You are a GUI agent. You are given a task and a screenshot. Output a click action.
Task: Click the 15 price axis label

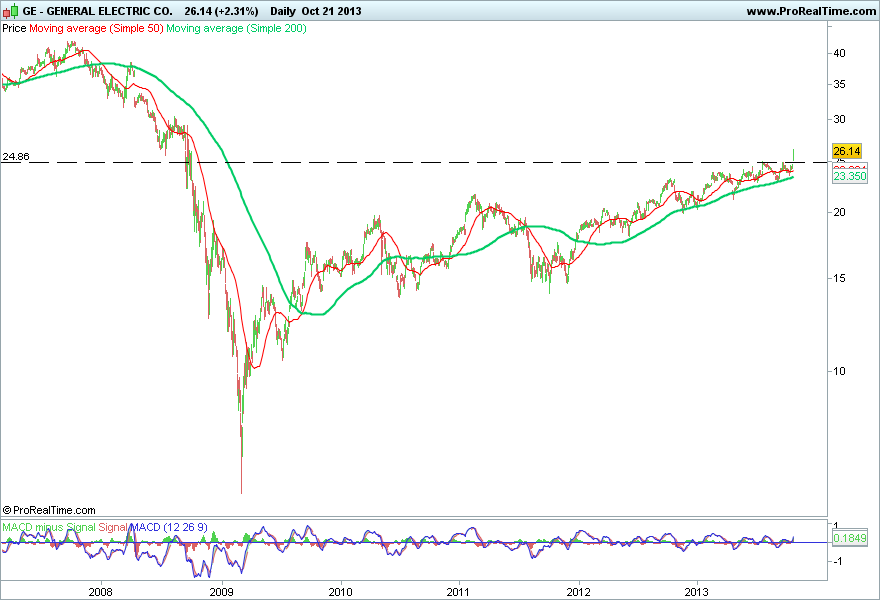coord(840,278)
